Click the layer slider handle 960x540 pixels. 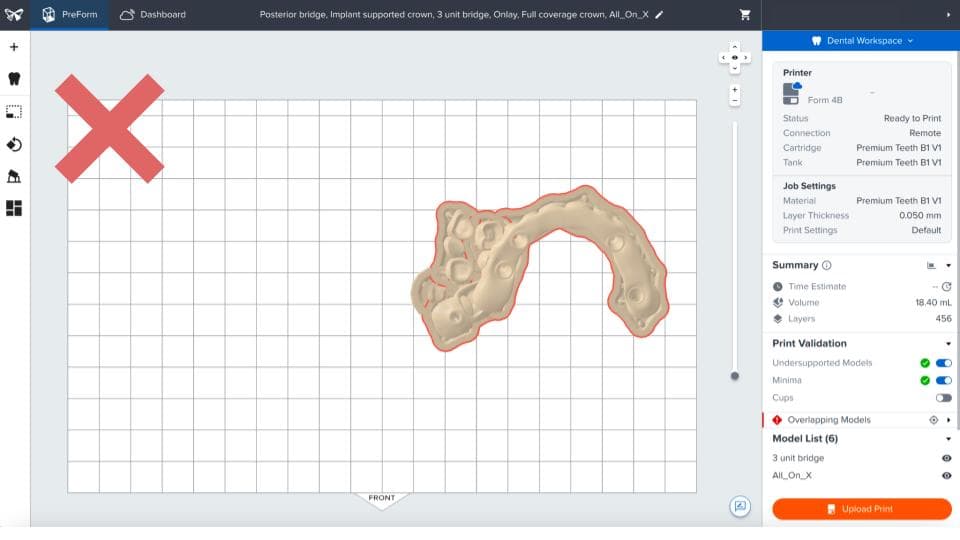[735, 376]
